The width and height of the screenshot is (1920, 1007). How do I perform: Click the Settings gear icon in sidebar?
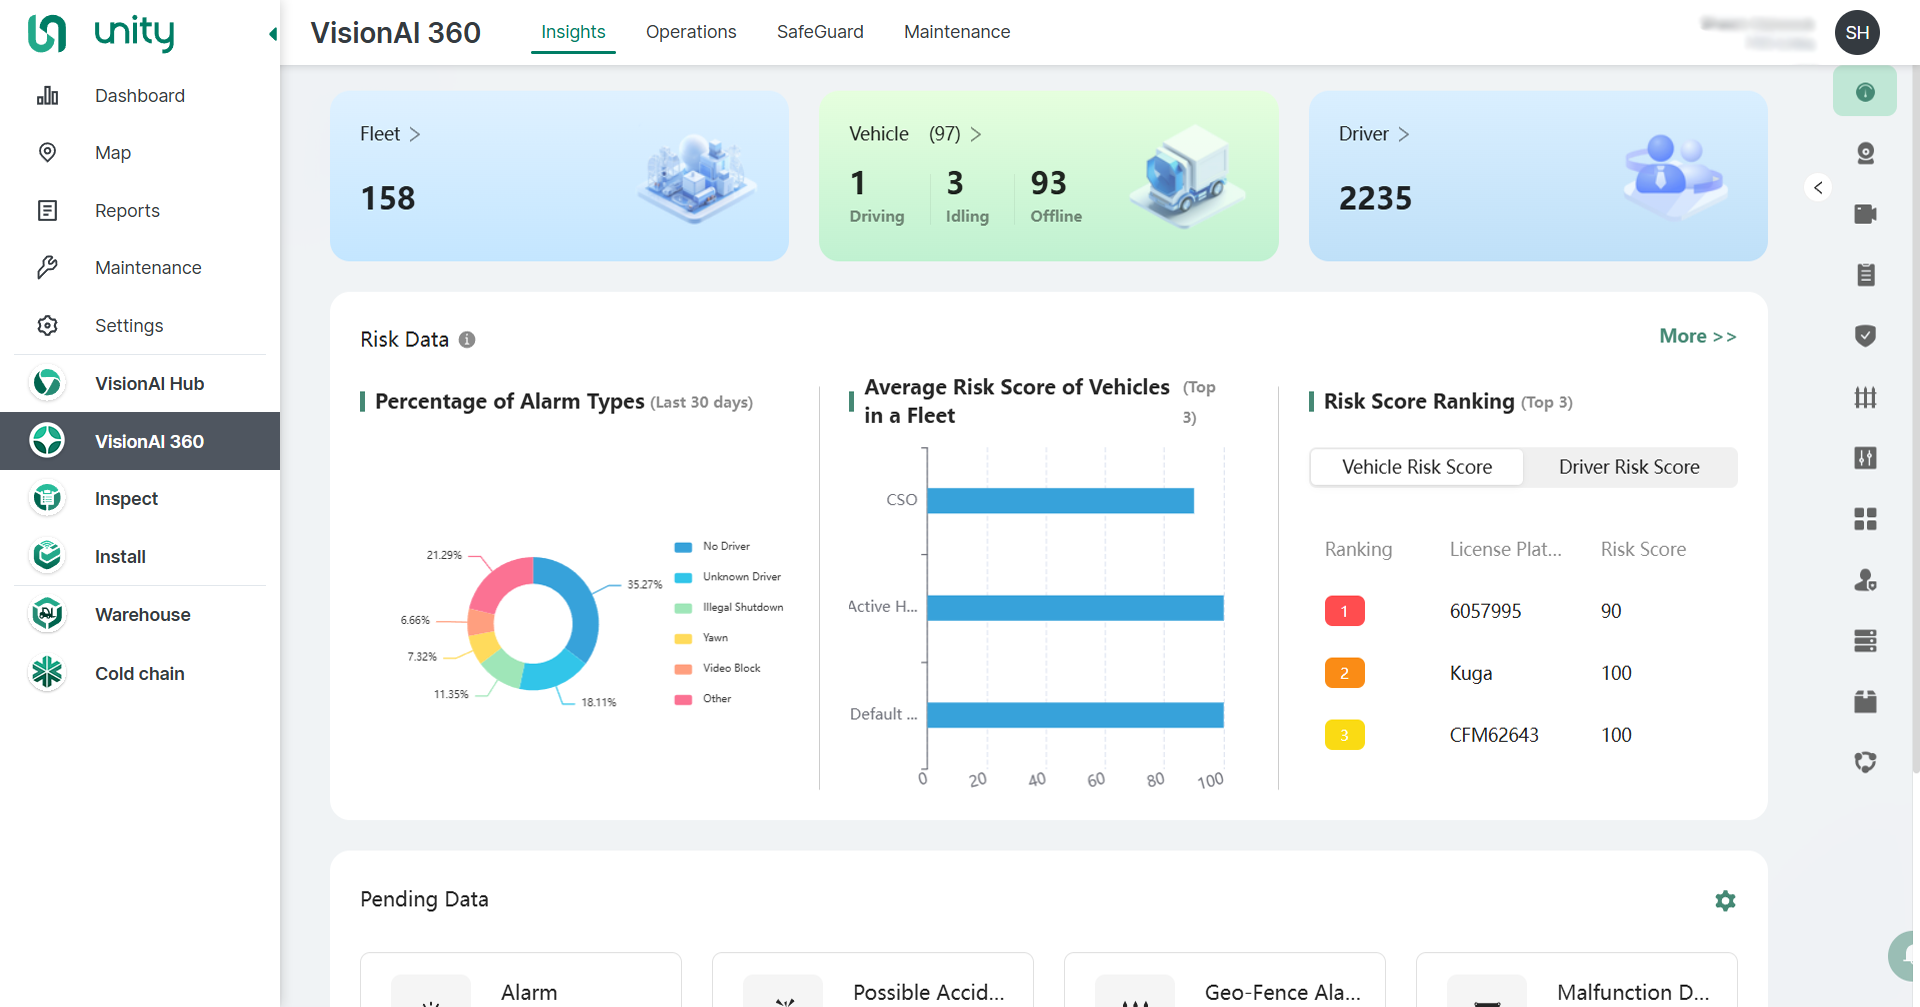47,325
